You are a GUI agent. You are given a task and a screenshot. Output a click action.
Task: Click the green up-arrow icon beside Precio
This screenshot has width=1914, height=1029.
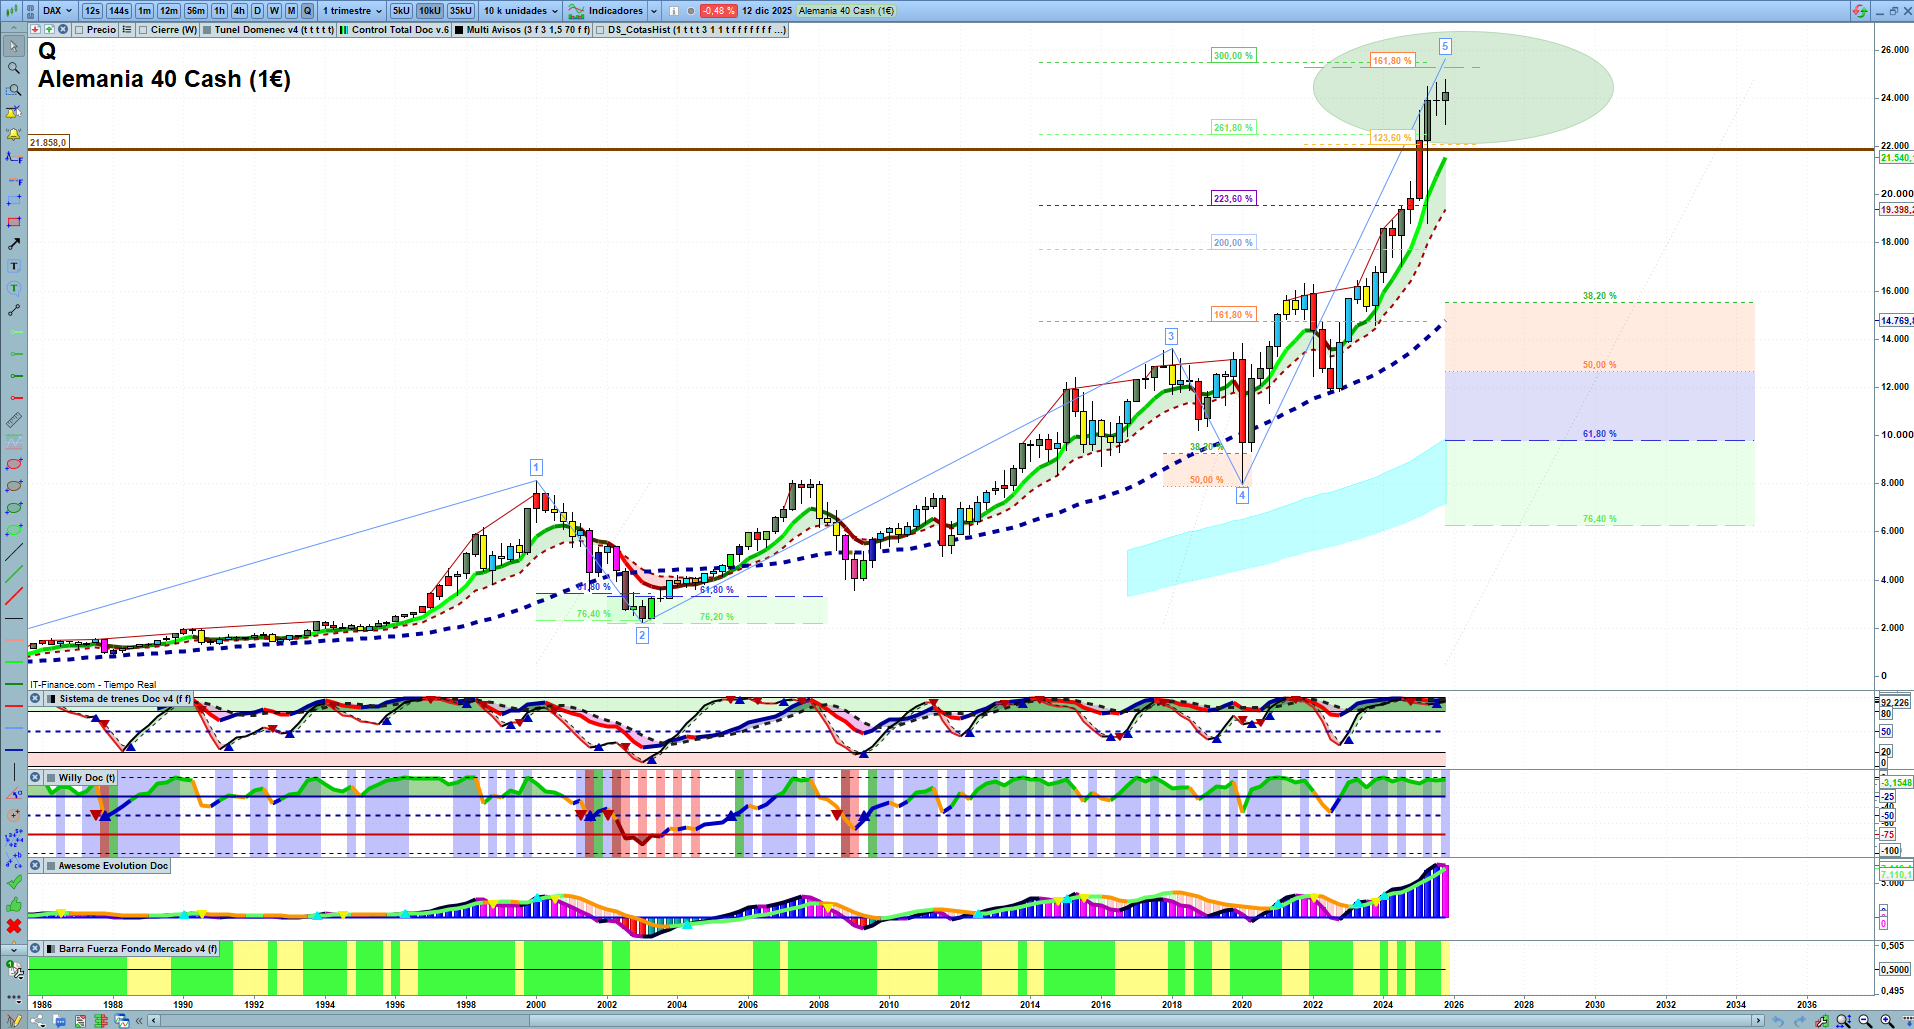pos(49,30)
